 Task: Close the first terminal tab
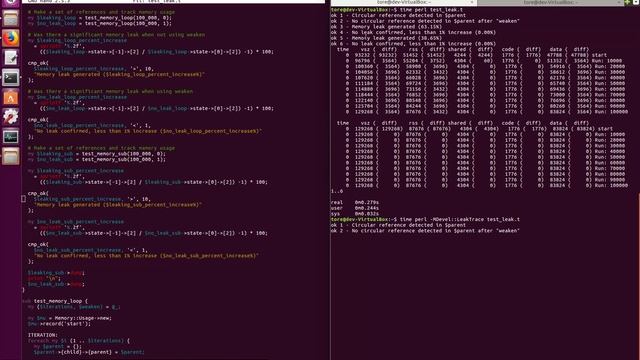(472, 2)
